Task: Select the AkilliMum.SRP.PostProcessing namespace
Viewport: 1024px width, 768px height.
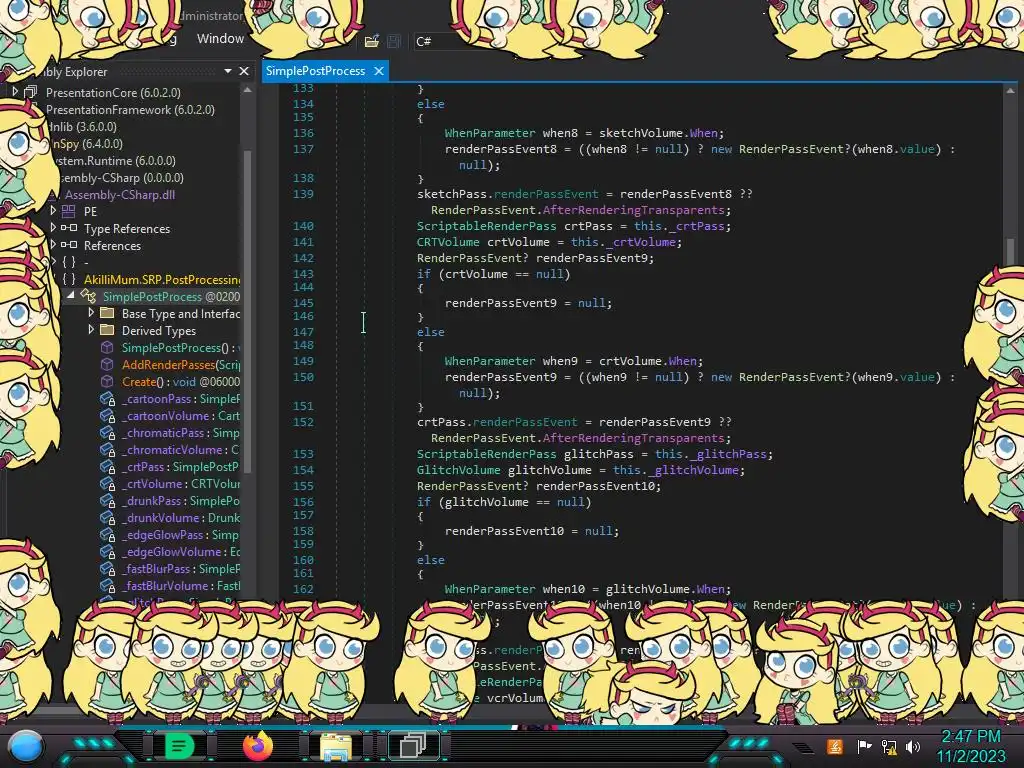Action: (x=162, y=280)
